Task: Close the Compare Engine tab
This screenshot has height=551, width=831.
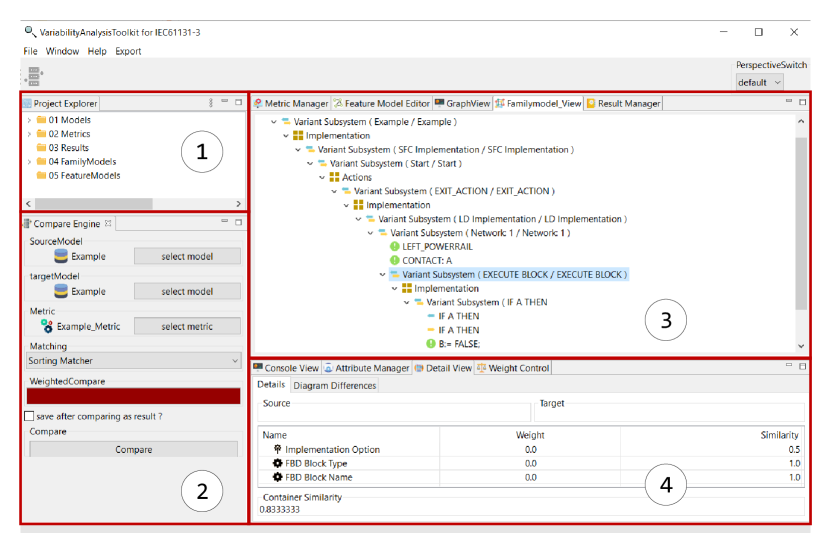Action: coord(108,223)
